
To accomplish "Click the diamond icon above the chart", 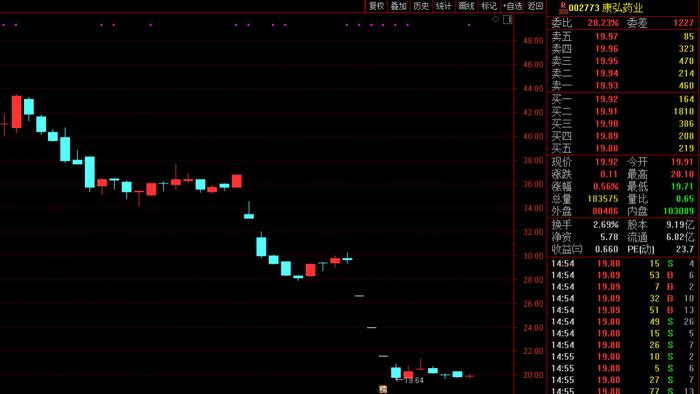I will click(x=495, y=19).
